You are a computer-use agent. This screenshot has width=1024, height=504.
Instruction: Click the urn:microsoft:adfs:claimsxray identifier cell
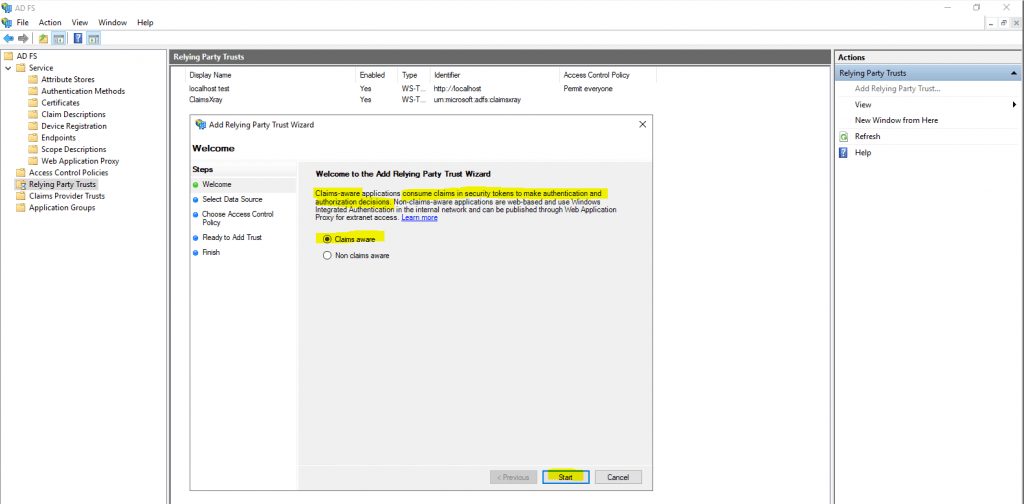(477, 100)
